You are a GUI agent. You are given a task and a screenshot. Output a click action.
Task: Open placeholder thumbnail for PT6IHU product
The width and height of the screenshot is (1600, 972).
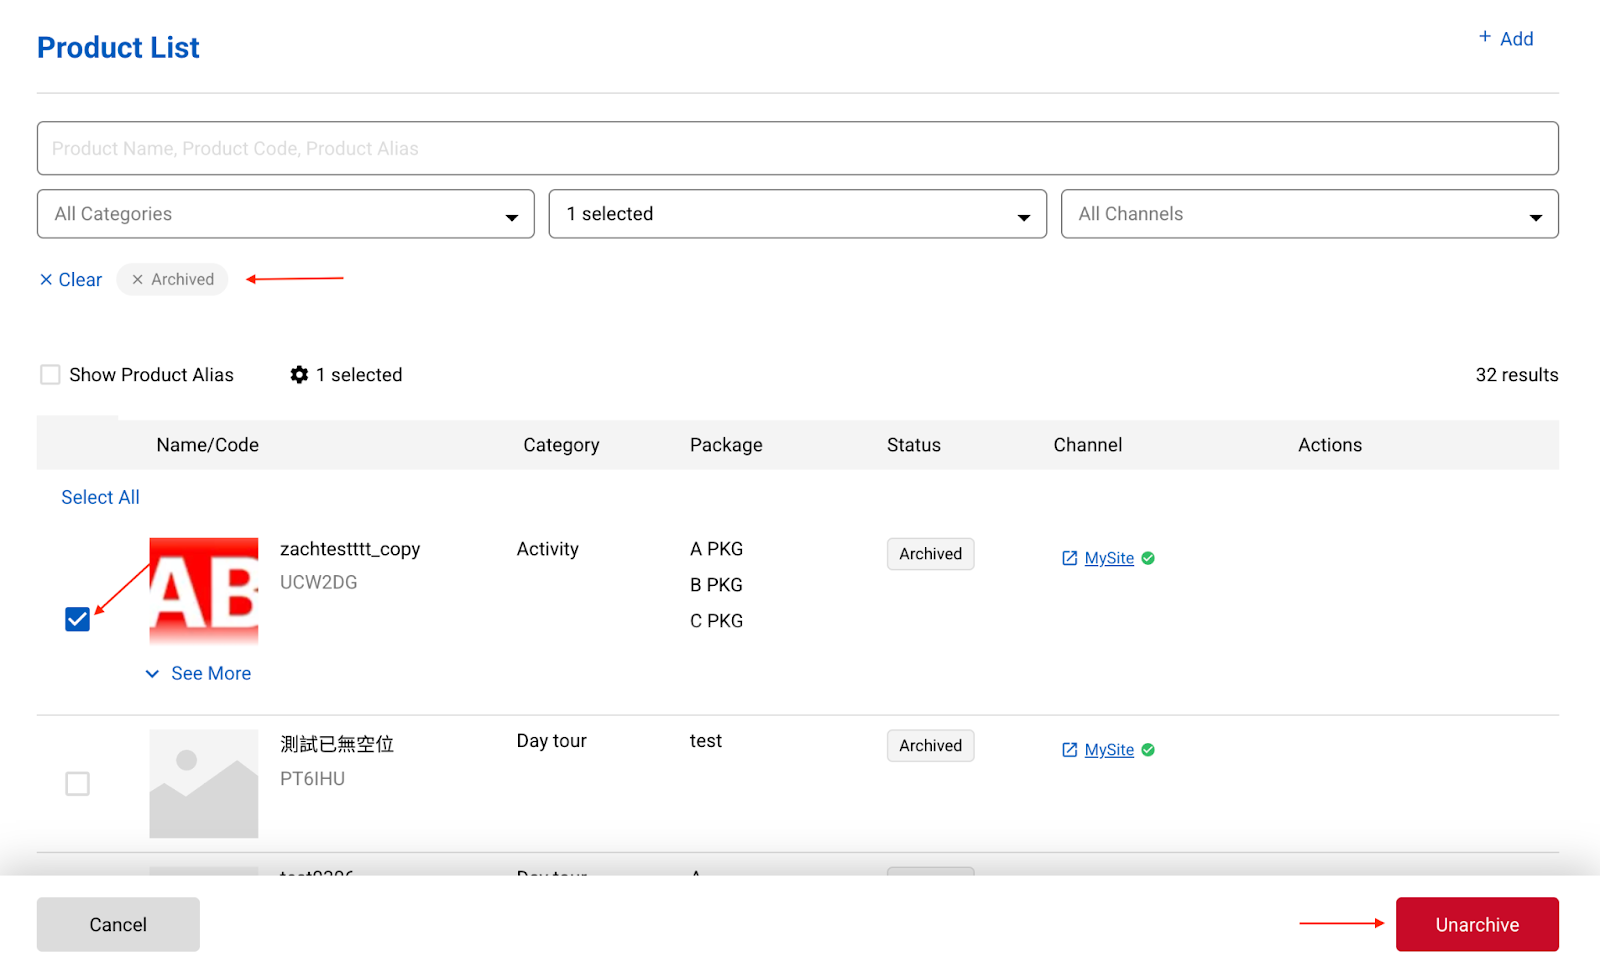[x=204, y=784]
